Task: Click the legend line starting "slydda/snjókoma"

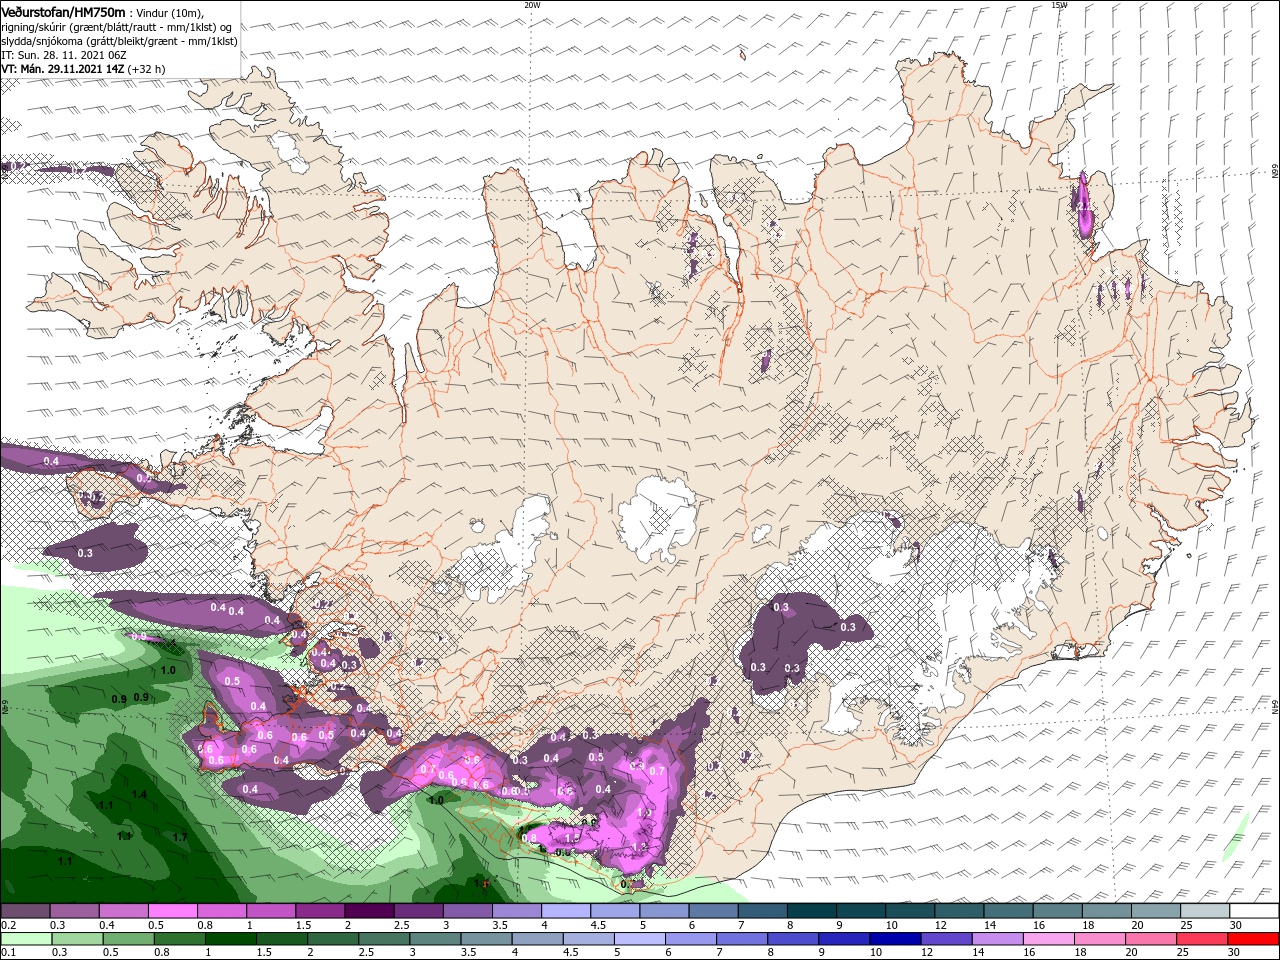Action: [119, 41]
